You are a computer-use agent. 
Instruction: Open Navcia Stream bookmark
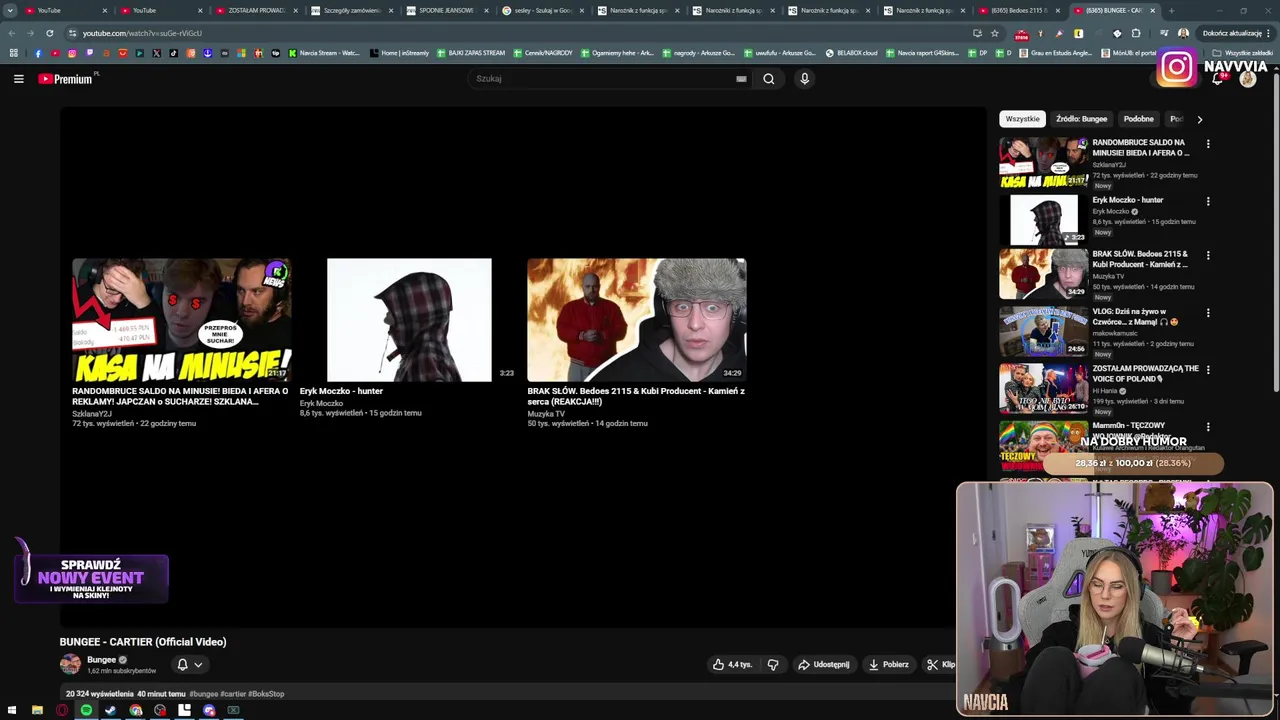point(324,53)
